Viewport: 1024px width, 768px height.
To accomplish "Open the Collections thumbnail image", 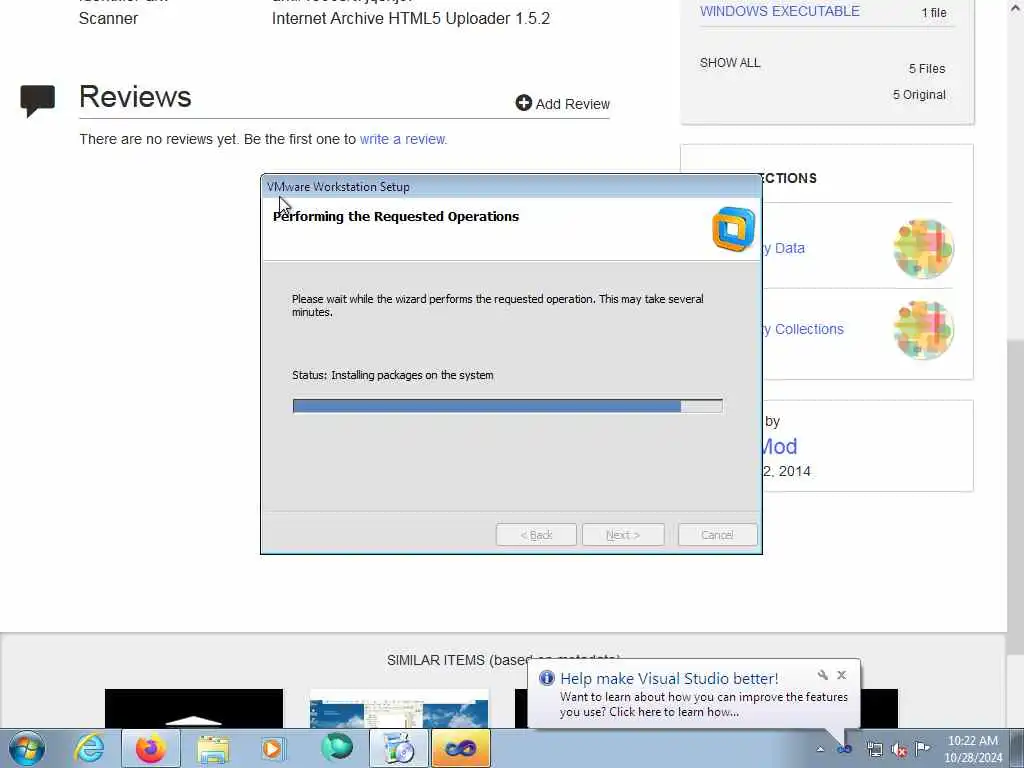I will [x=923, y=330].
